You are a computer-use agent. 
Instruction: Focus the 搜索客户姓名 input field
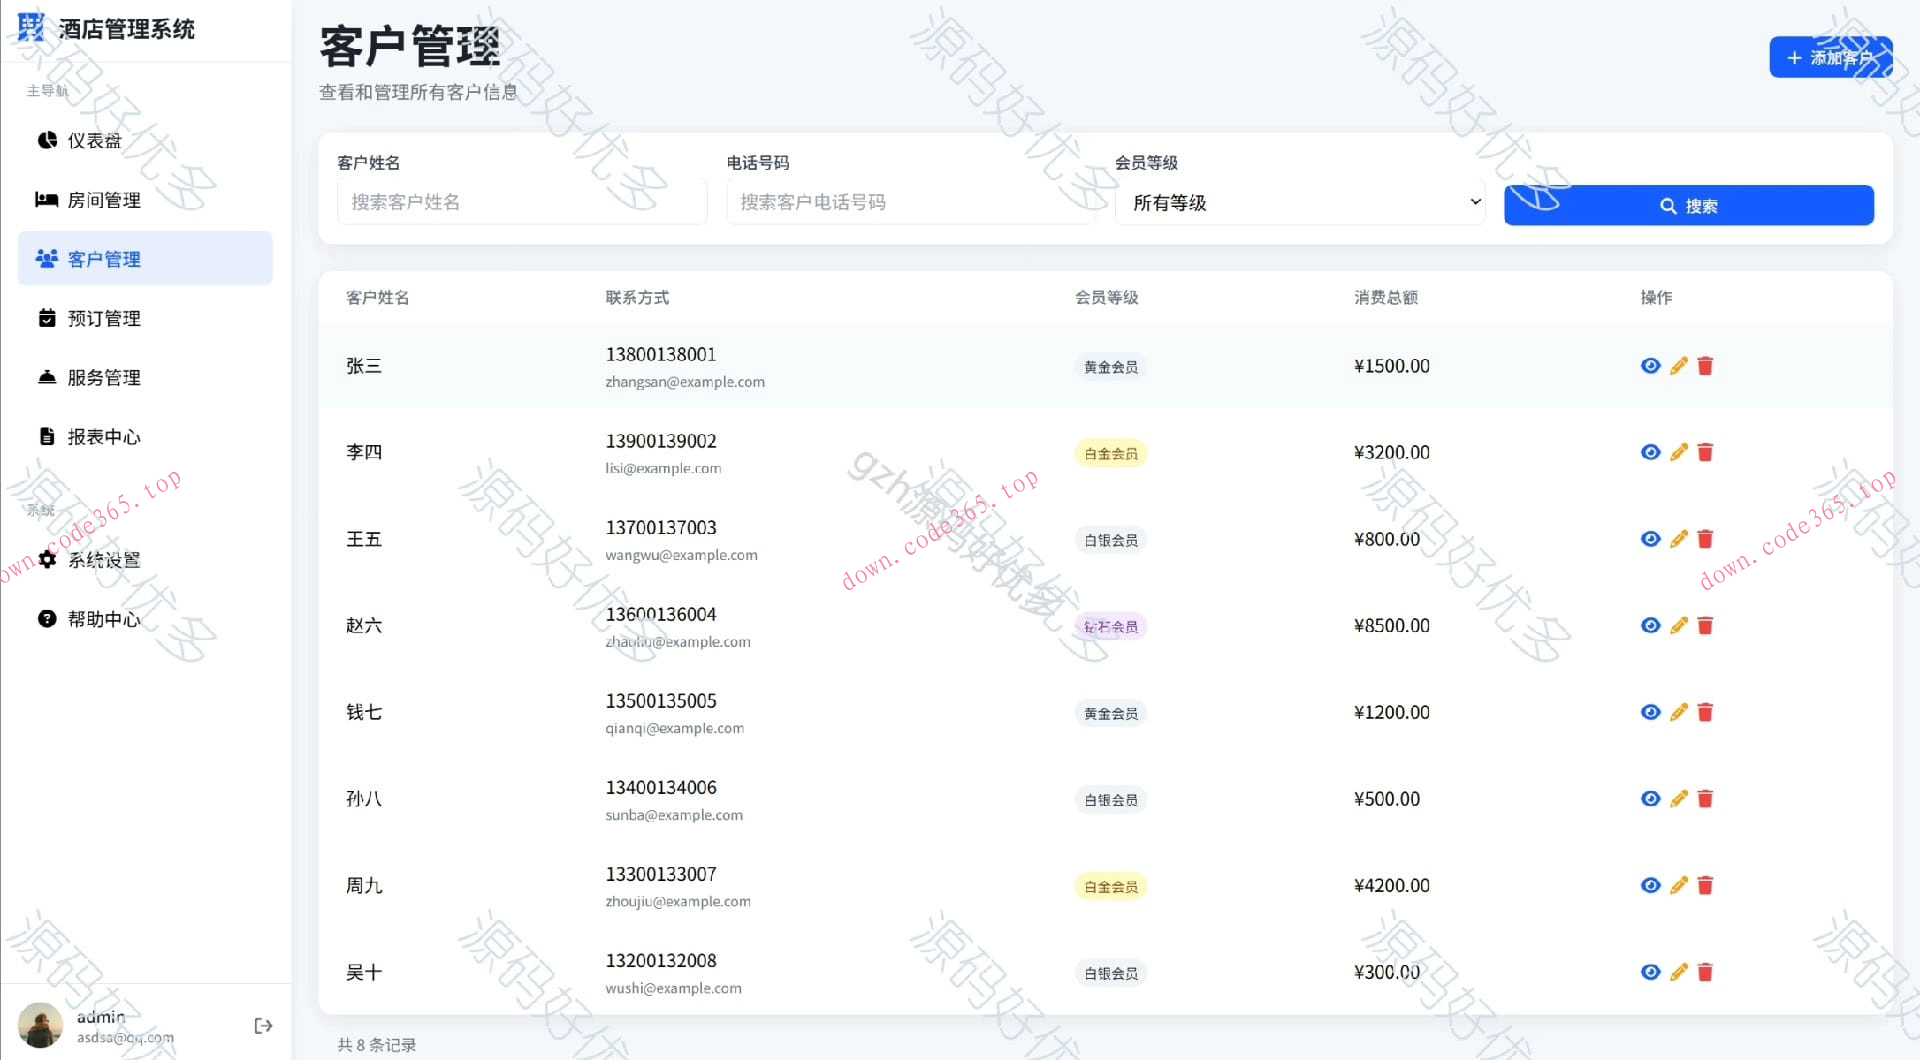pyautogui.click(x=522, y=202)
